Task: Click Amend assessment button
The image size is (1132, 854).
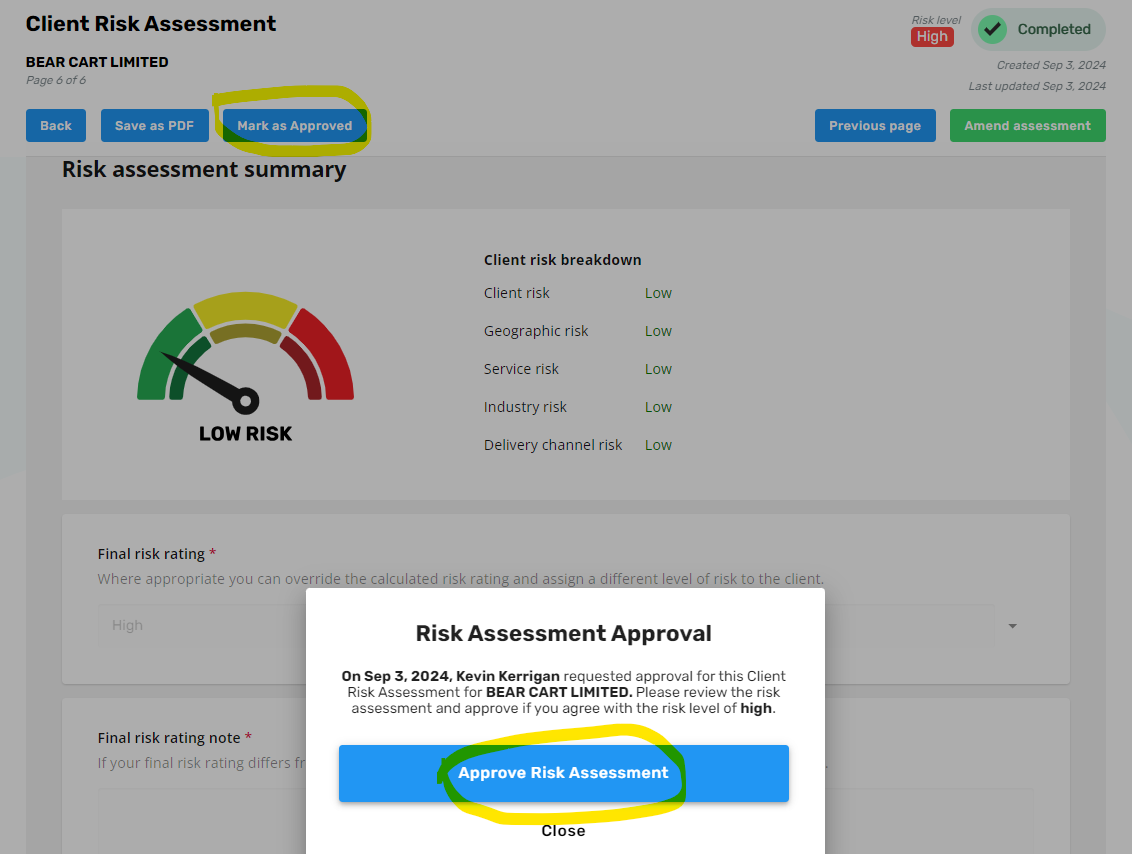Action: (1027, 126)
